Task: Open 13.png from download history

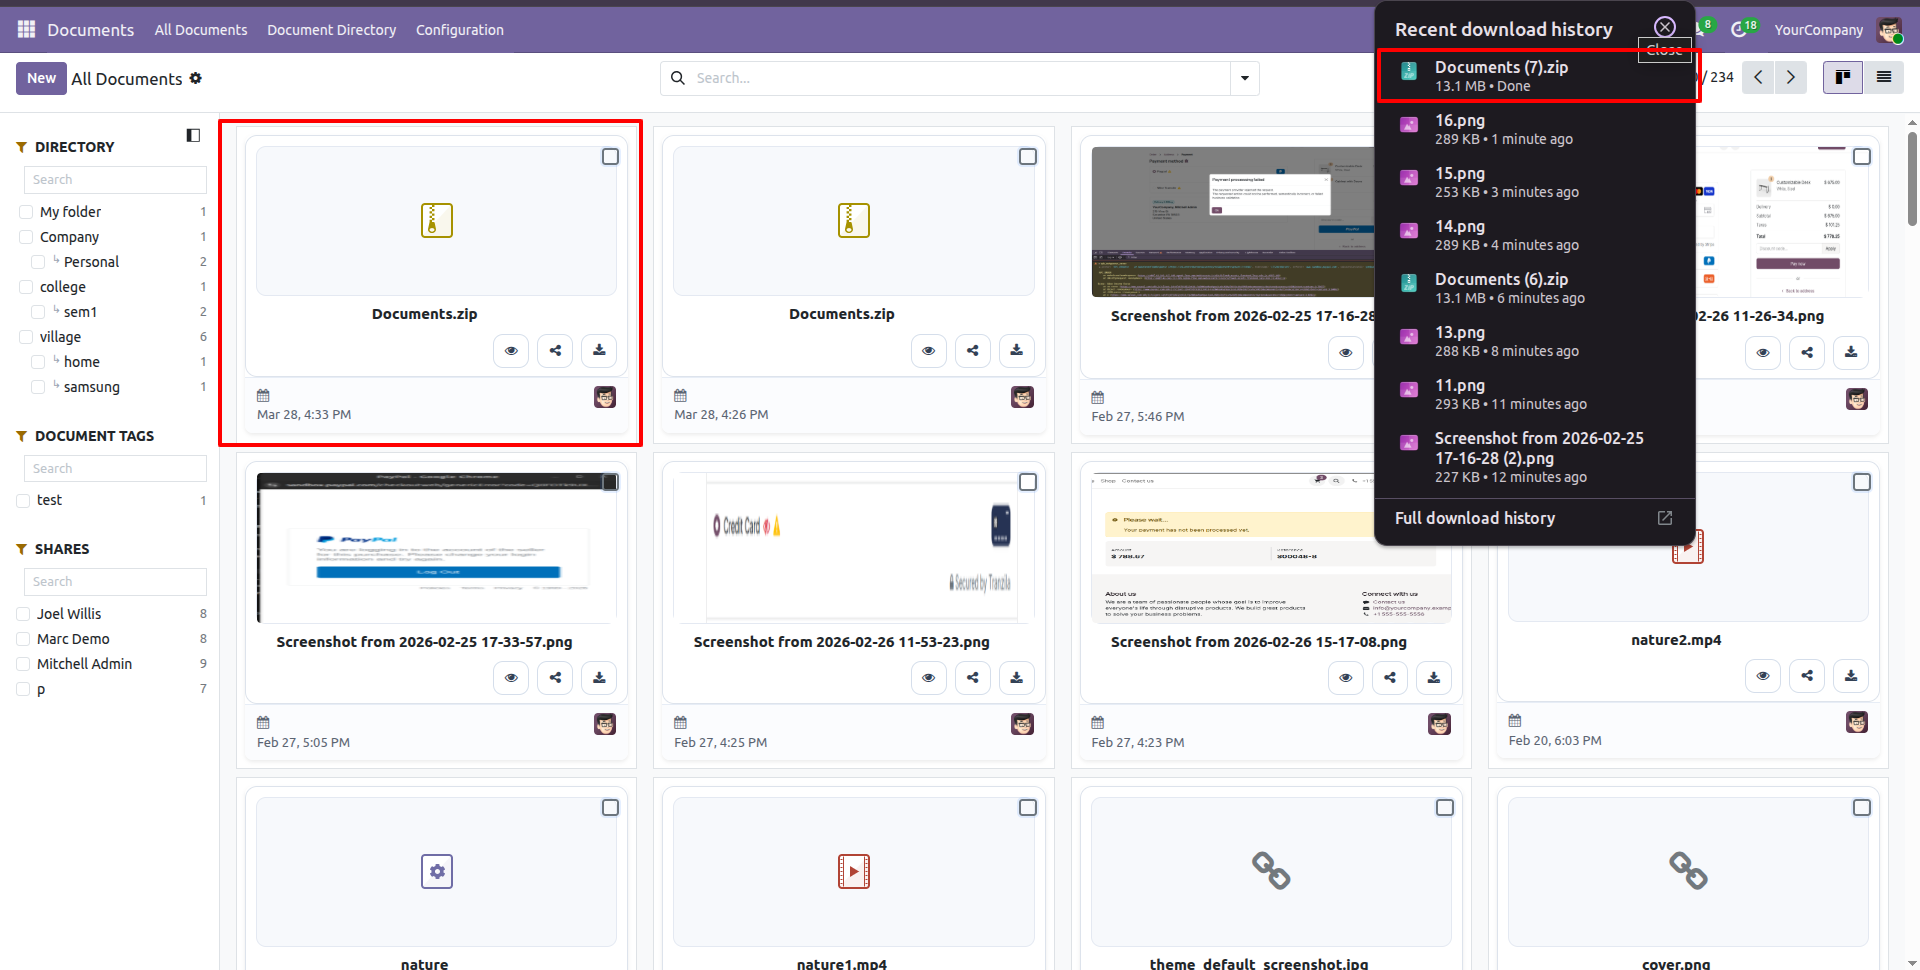Action: click(x=1535, y=341)
